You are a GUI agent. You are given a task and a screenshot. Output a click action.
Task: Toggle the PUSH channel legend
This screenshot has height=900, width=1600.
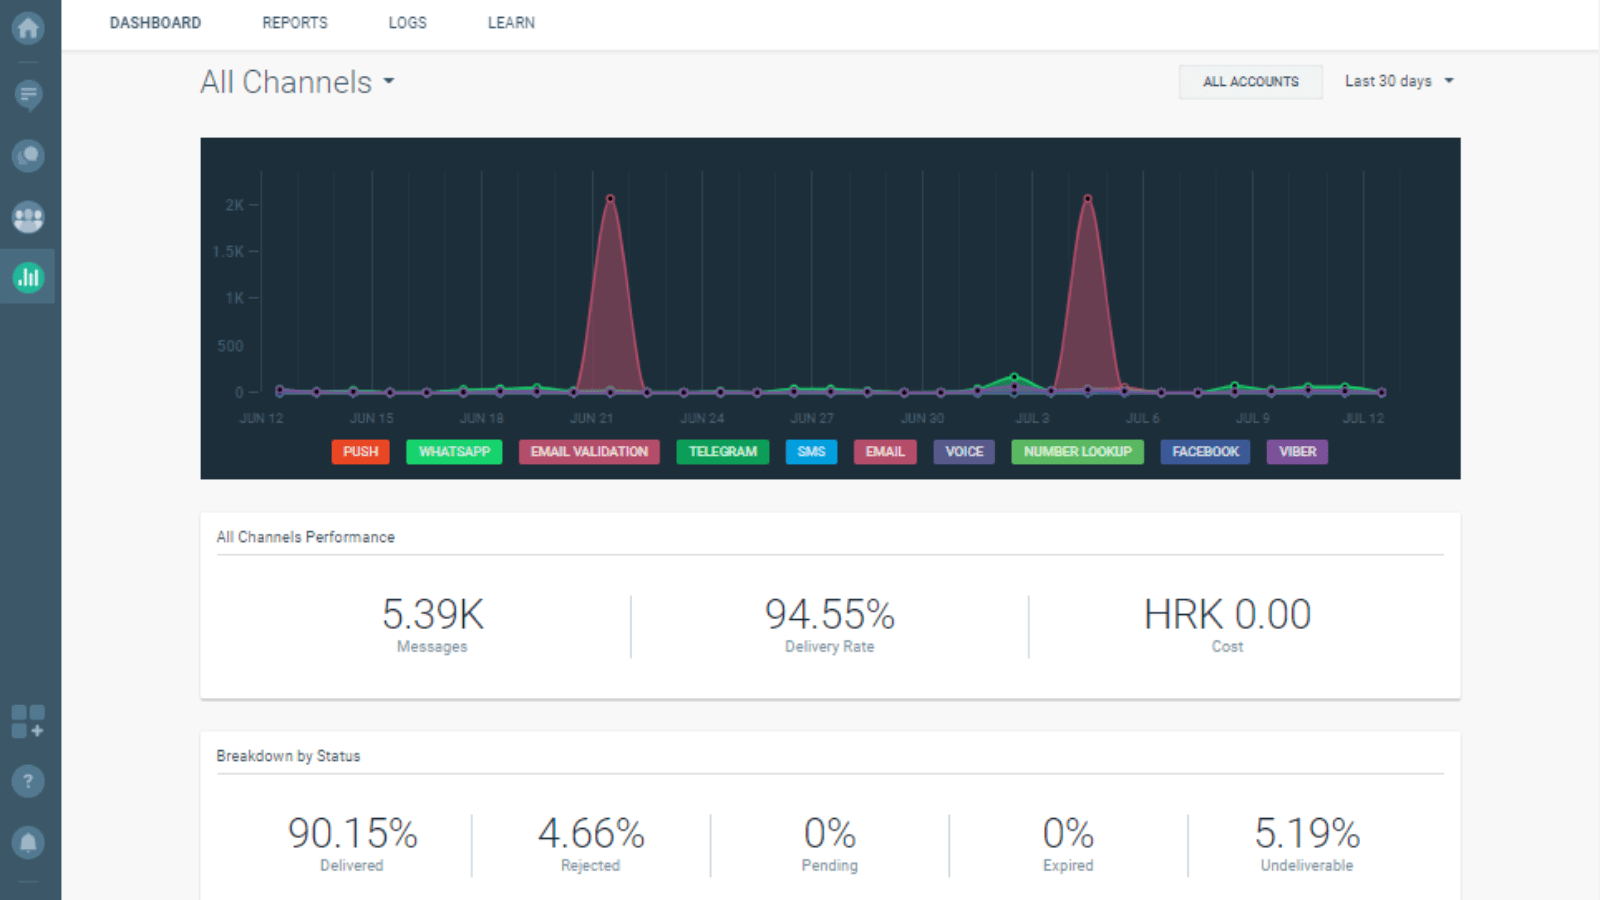pos(361,452)
